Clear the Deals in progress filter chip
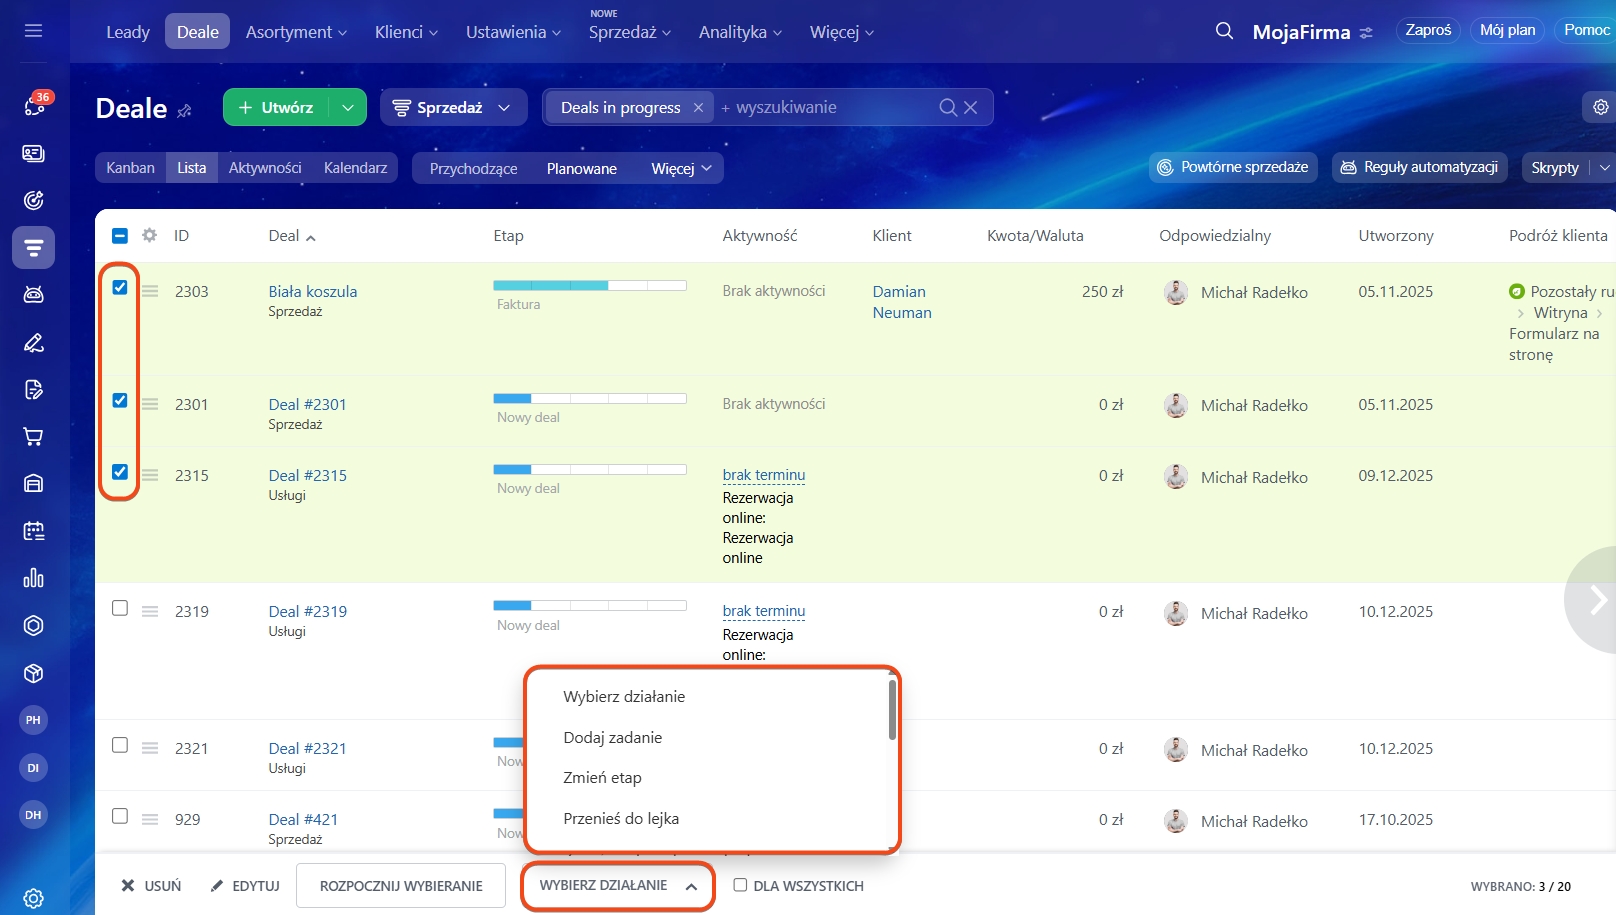 pyautogui.click(x=698, y=108)
